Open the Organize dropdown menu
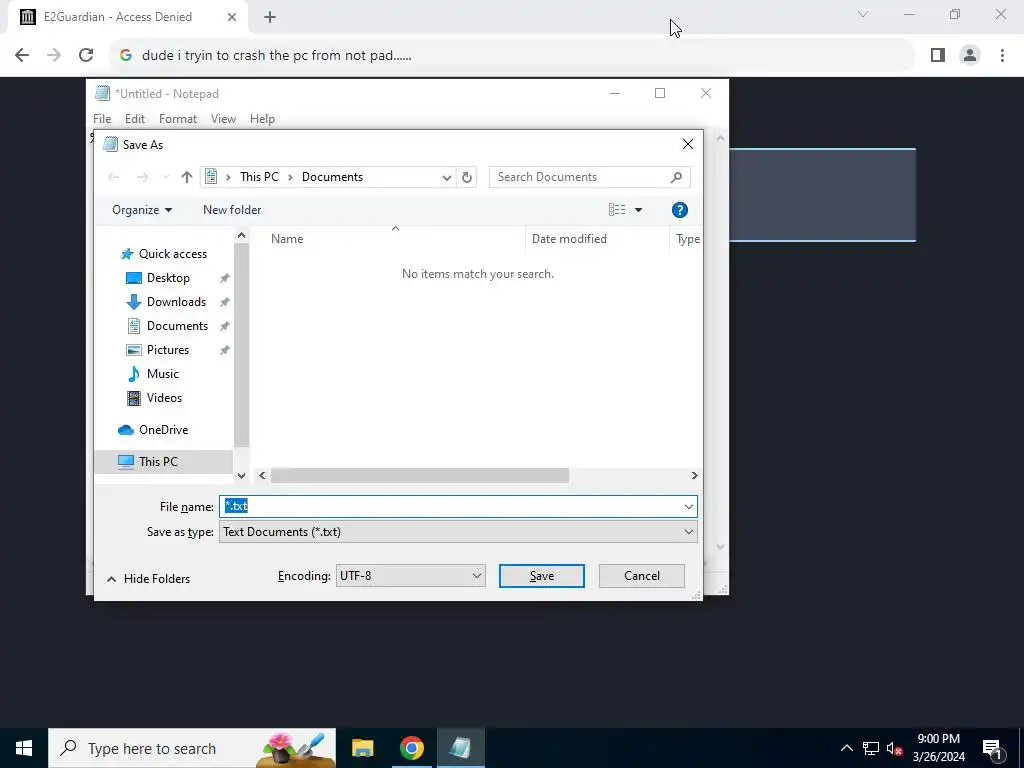Image resolution: width=1024 pixels, height=768 pixels. [x=142, y=210]
